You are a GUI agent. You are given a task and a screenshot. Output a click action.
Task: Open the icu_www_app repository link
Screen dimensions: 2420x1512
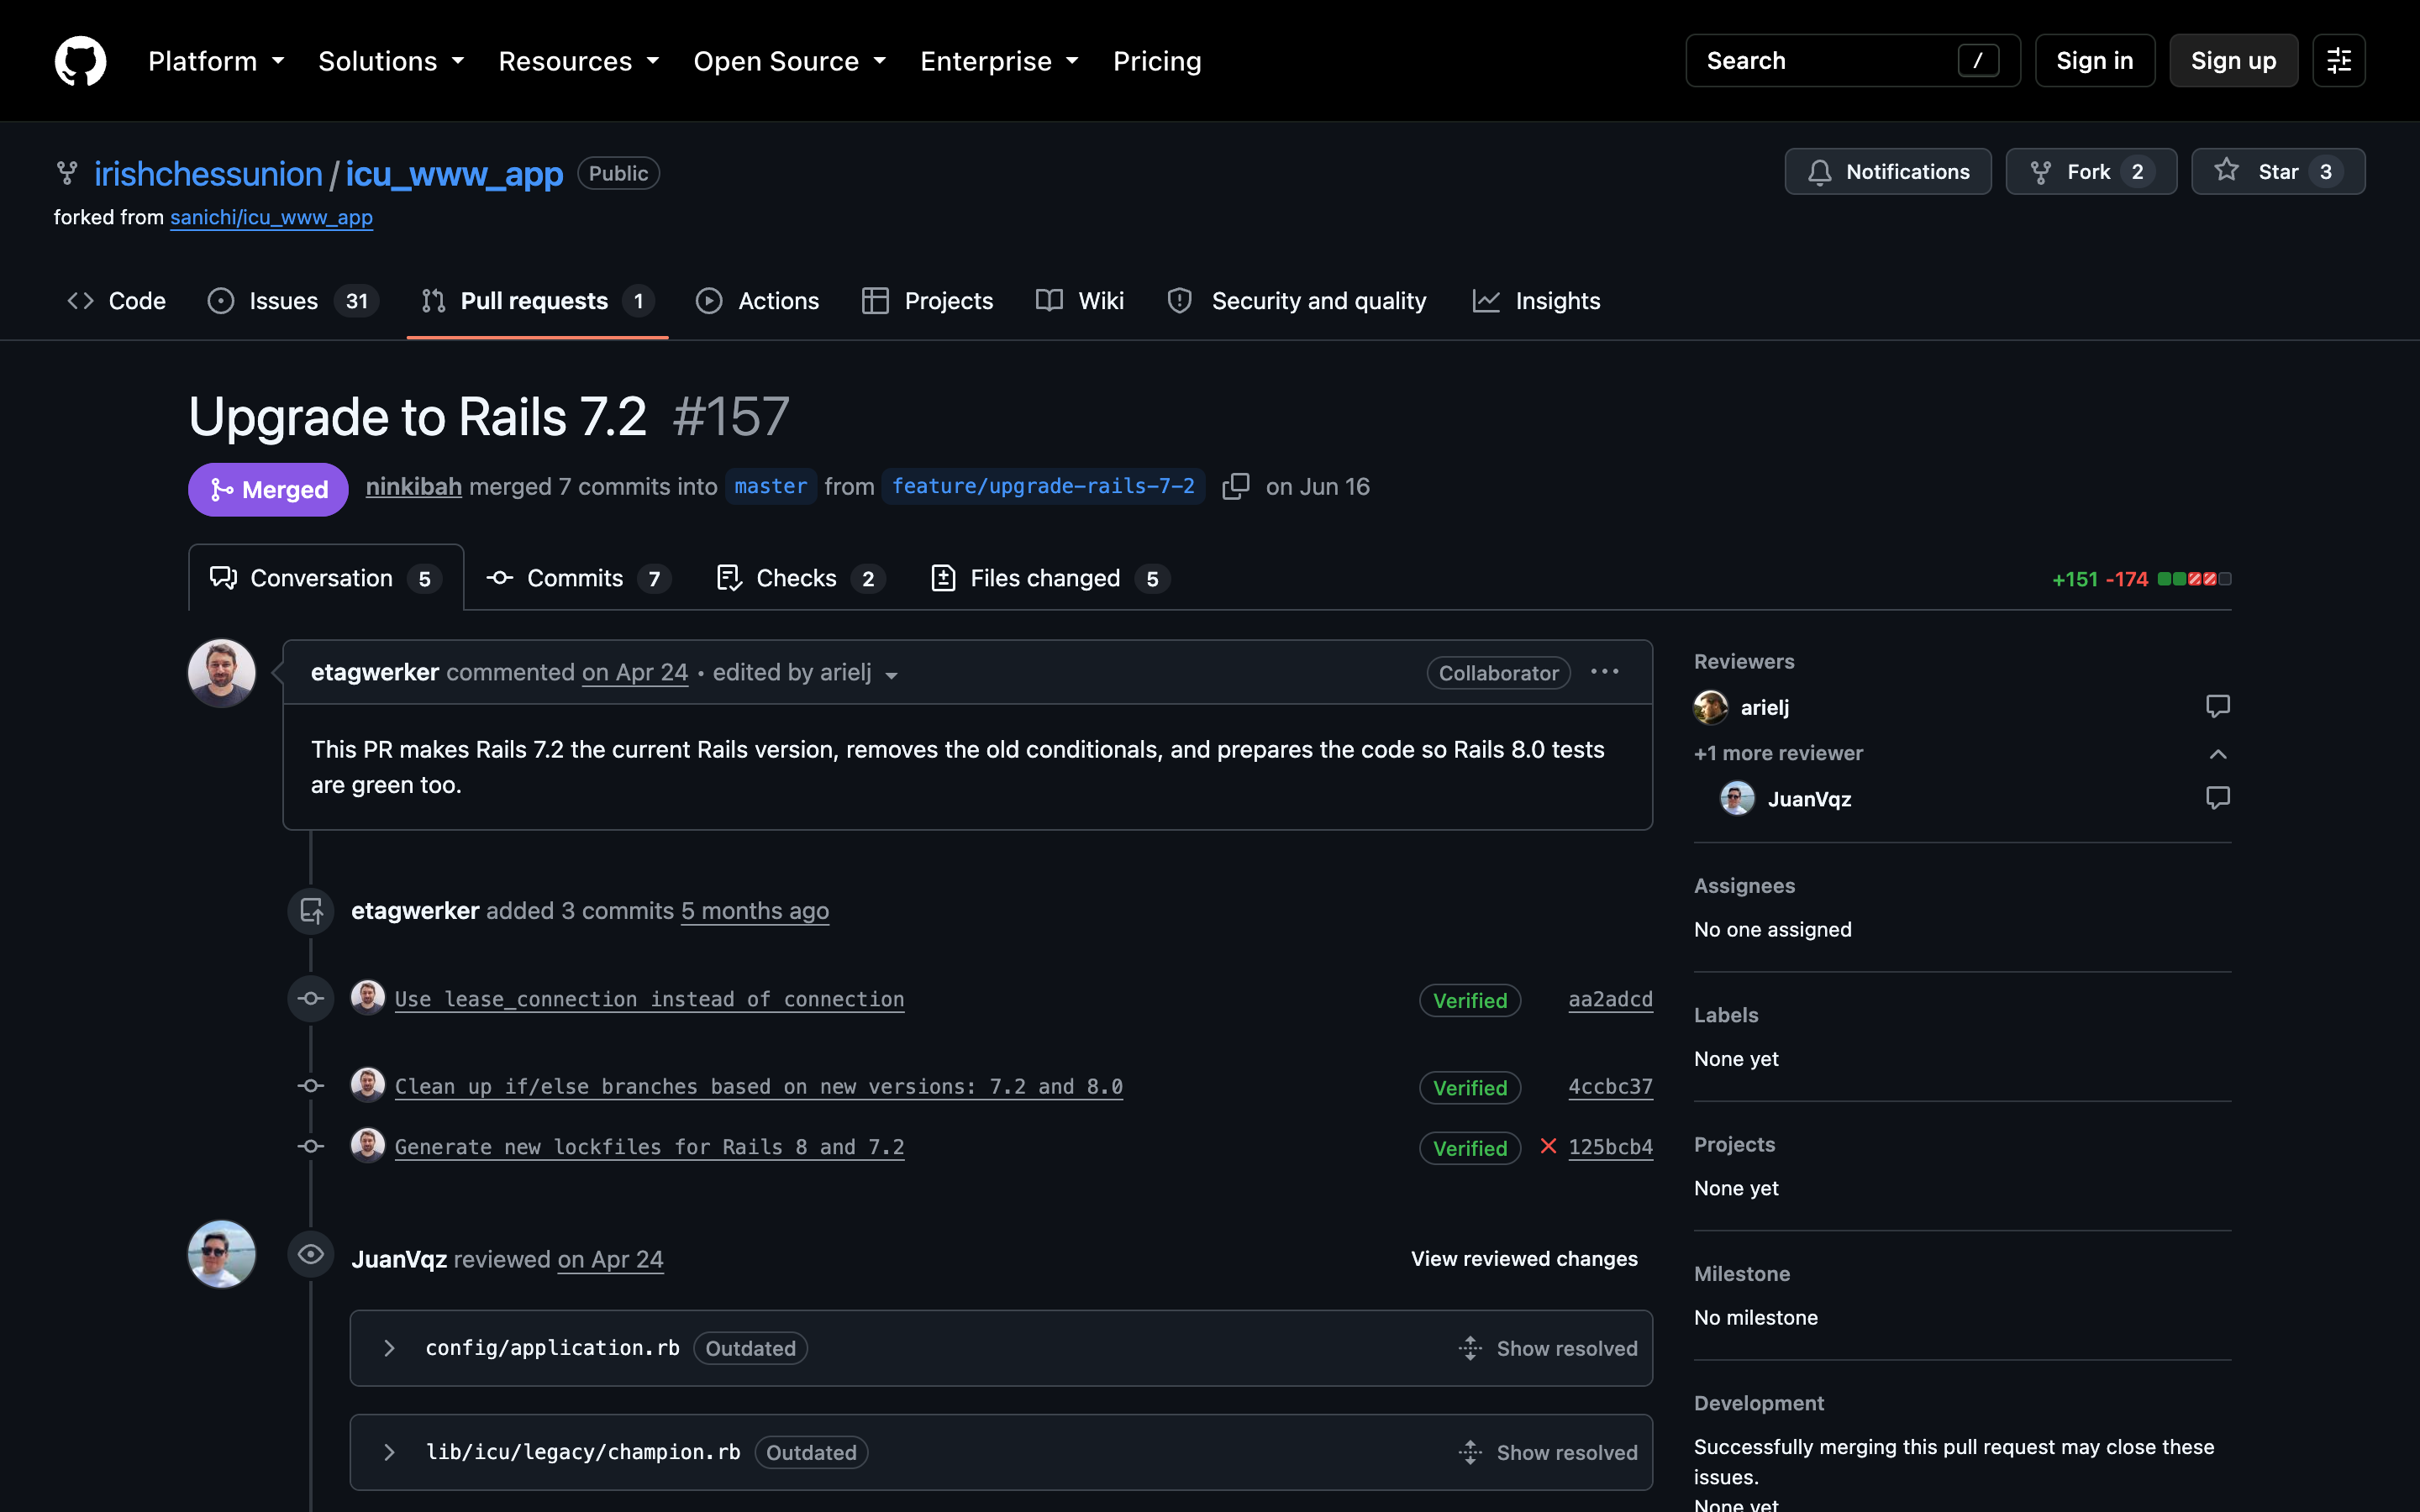click(x=454, y=174)
